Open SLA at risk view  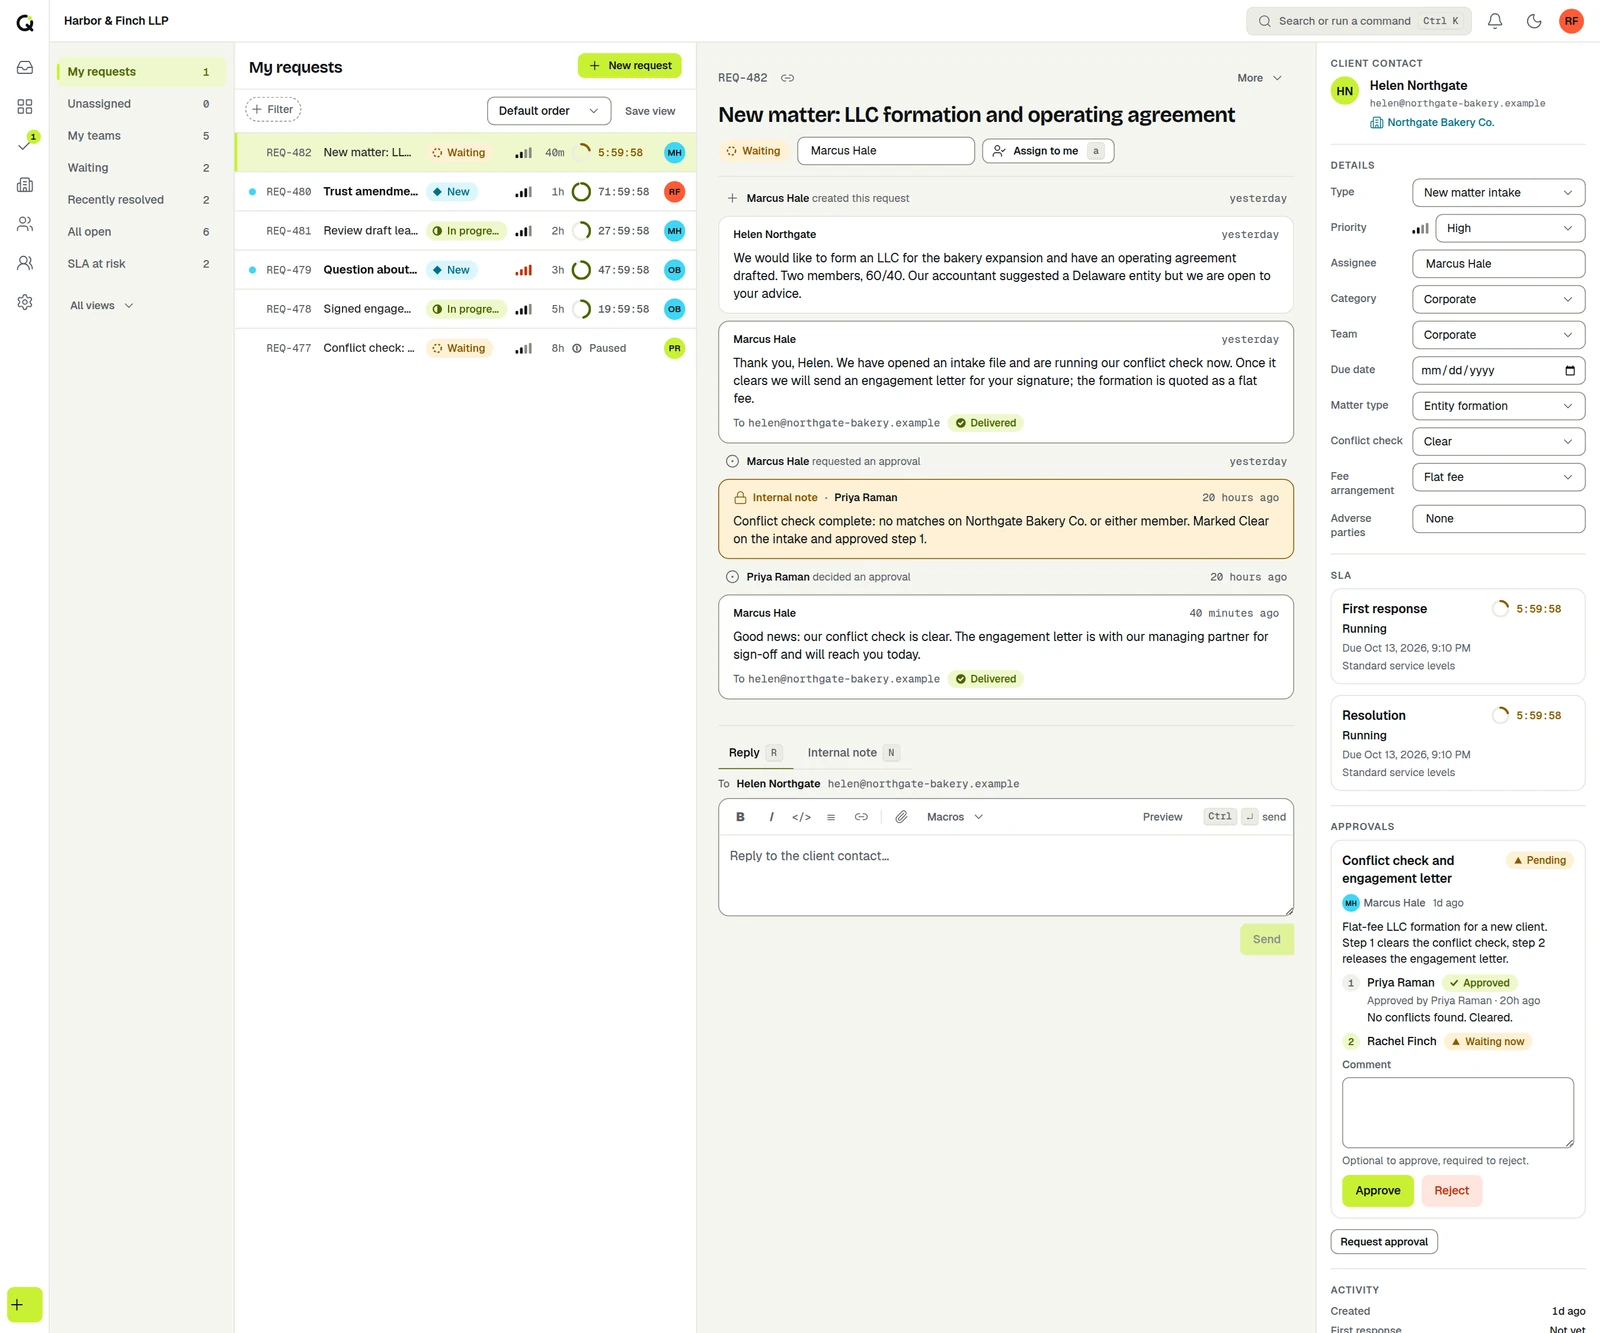[141, 264]
